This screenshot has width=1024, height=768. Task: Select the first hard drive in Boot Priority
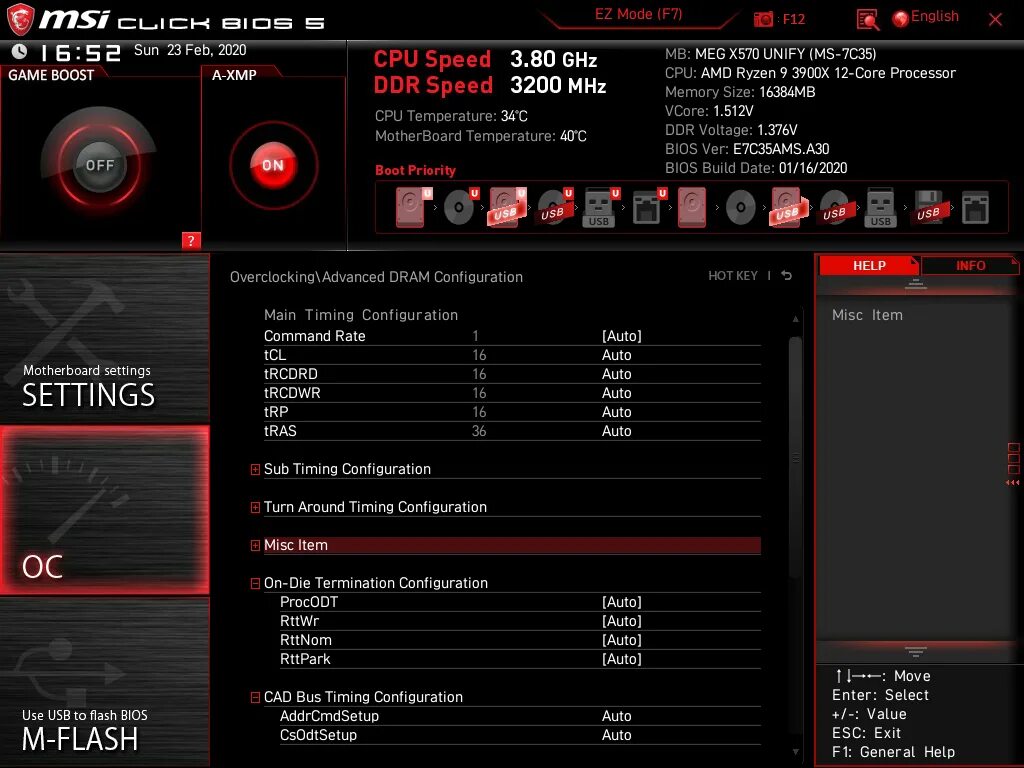click(x=410, y=207)
